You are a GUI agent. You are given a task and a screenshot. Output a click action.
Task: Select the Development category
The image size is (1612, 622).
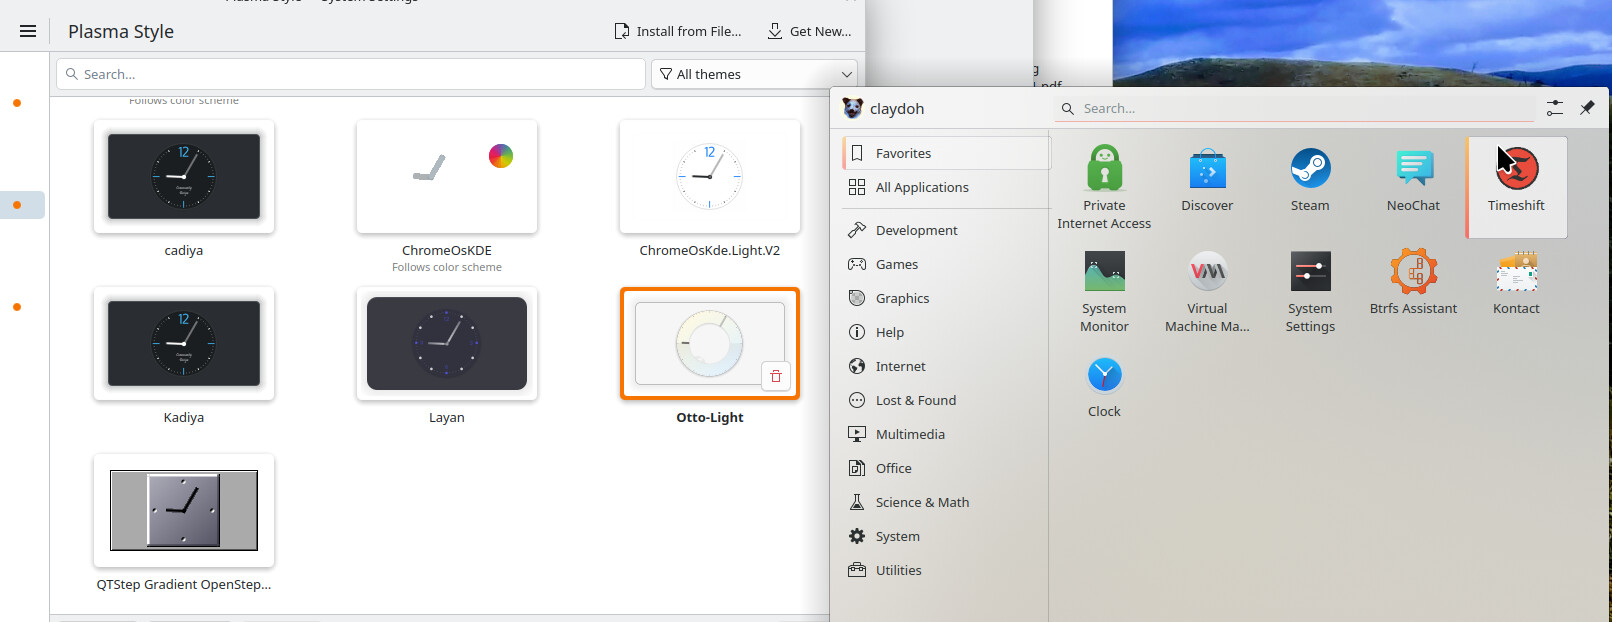click(916, 230)
